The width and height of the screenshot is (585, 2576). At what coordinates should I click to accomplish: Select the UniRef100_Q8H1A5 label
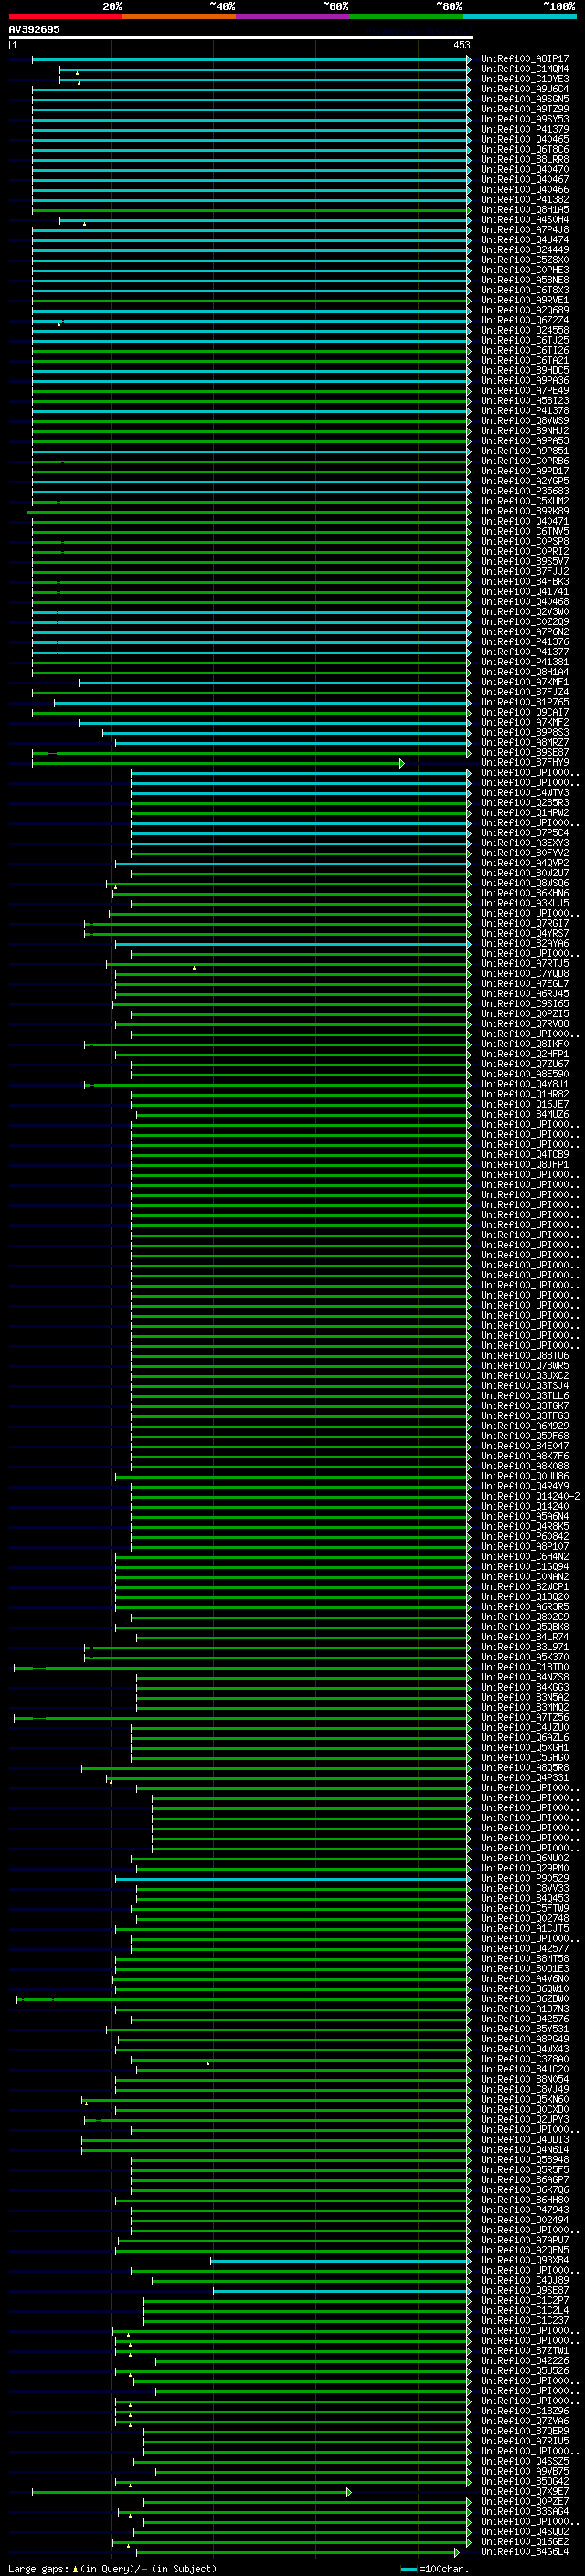point(525,210)
